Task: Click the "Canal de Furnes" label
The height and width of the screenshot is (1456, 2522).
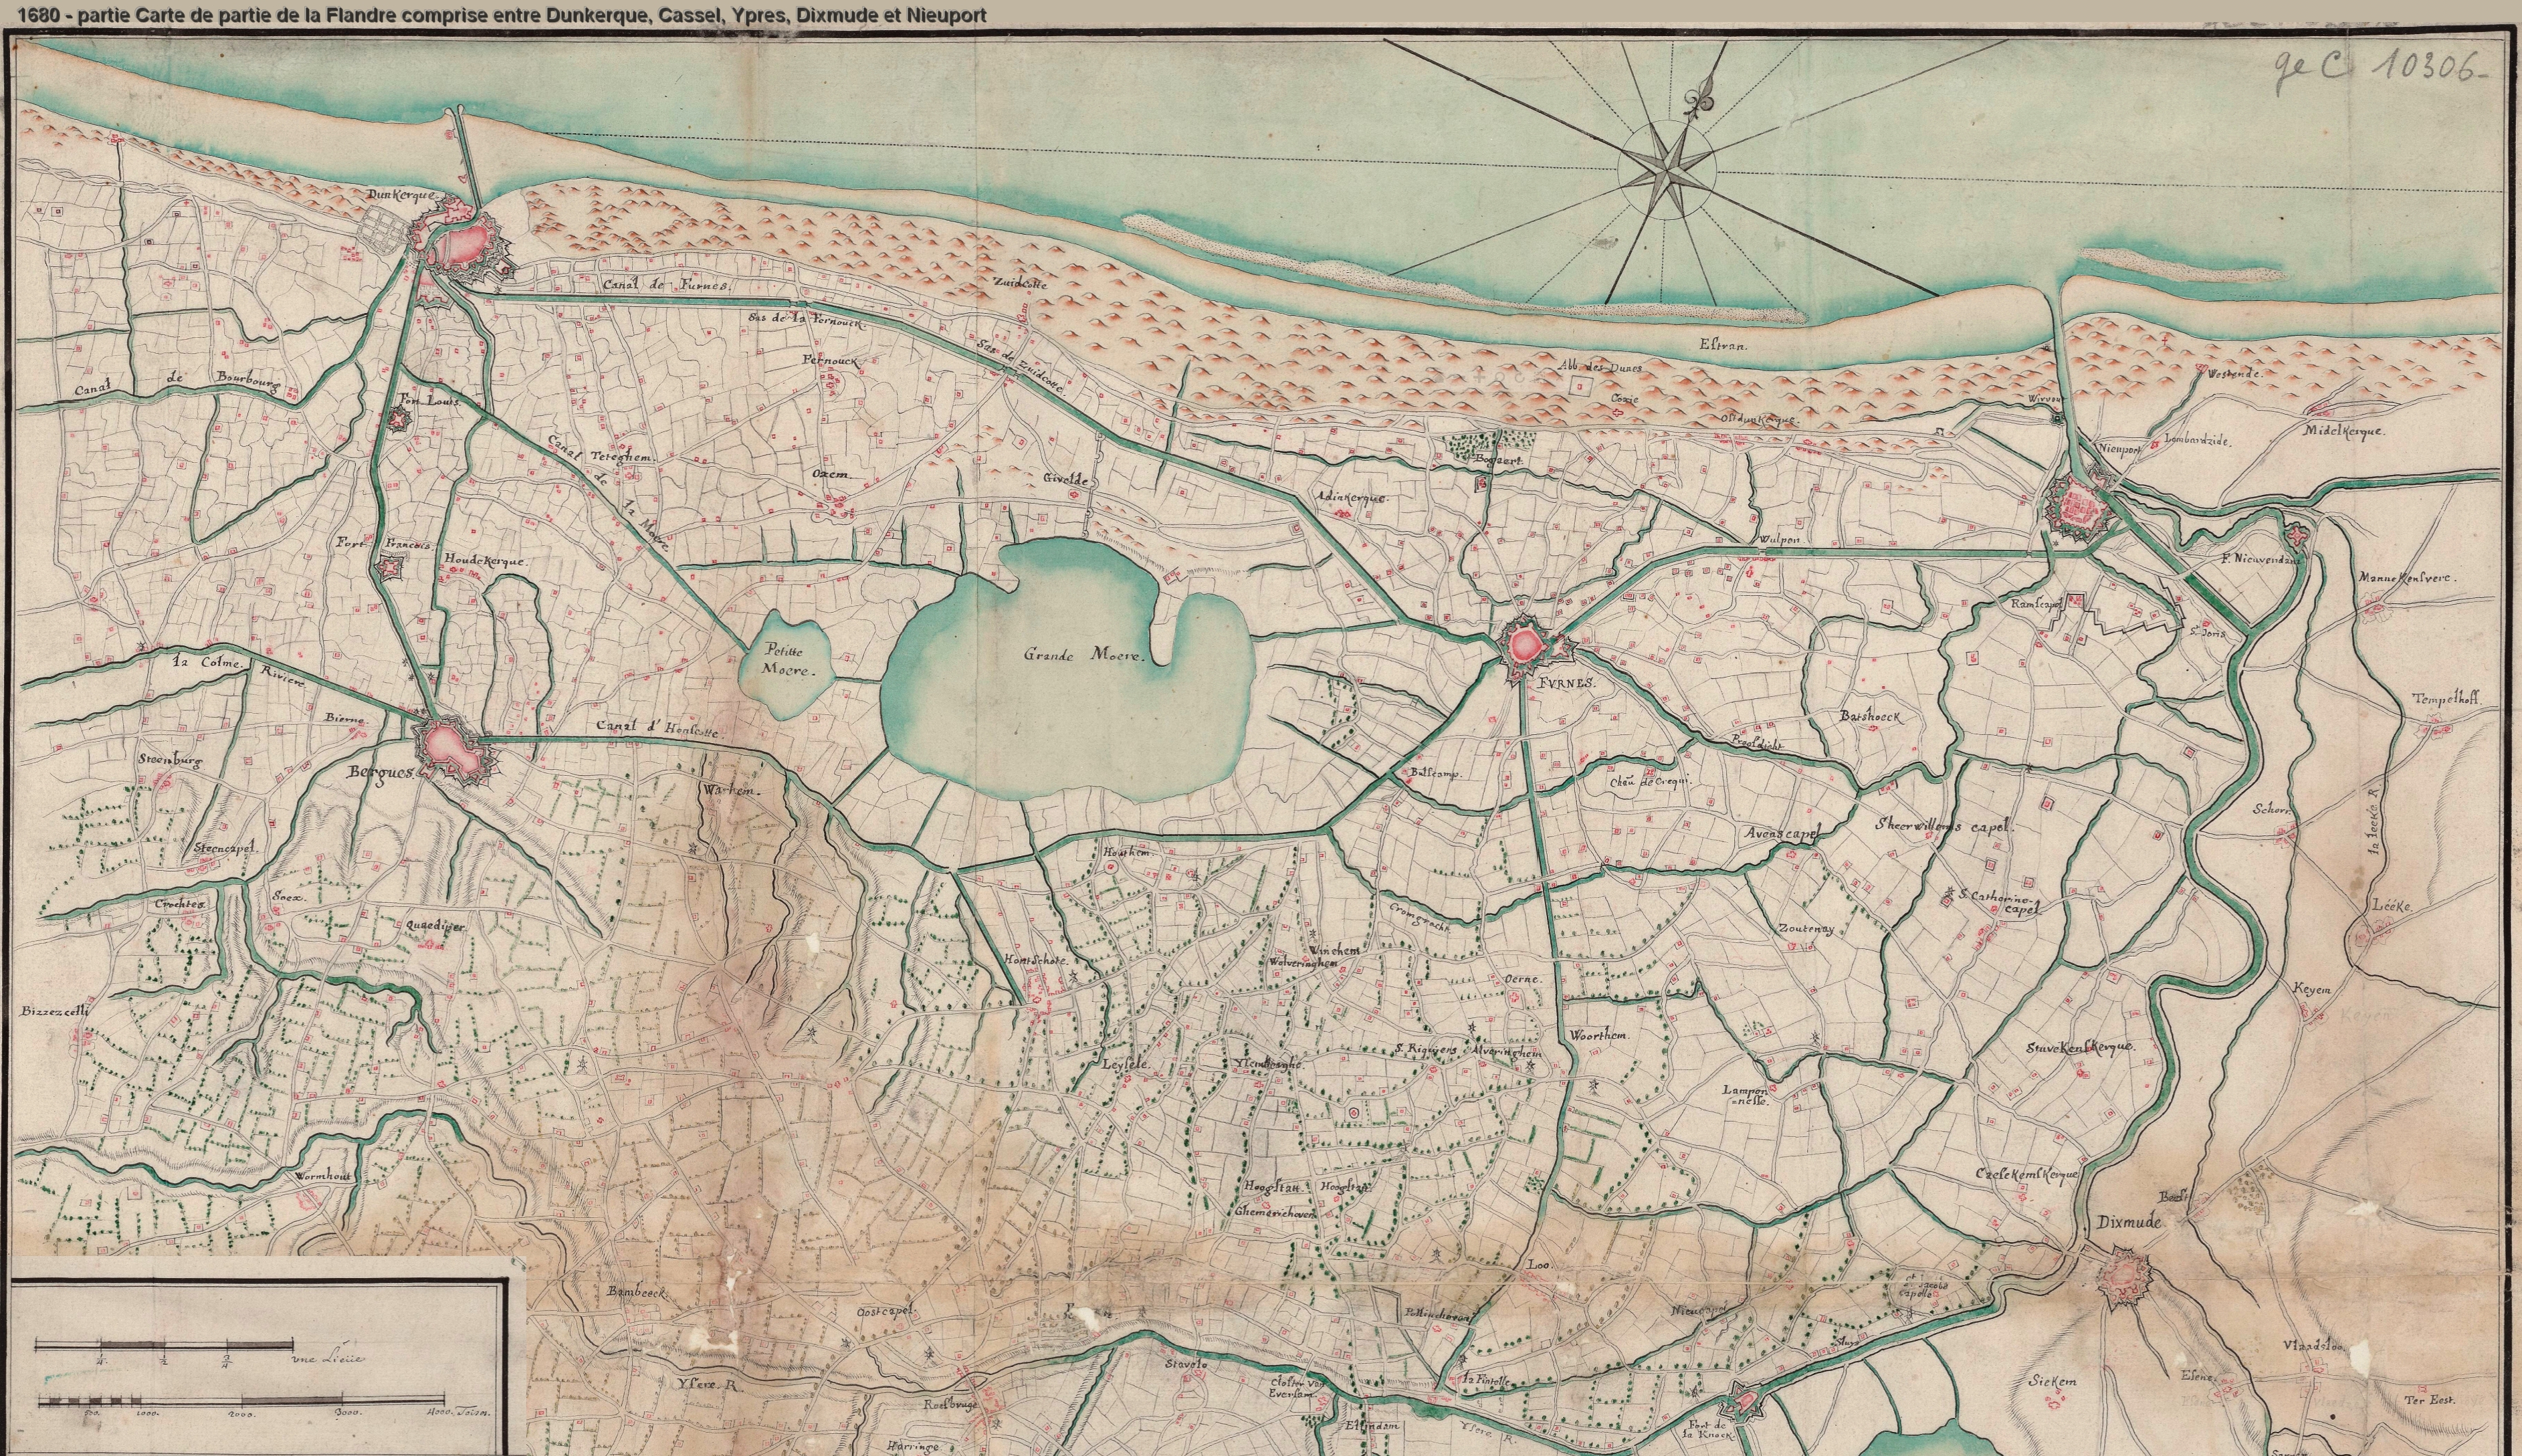Action: pyautogui.click(x=668, y=285)
